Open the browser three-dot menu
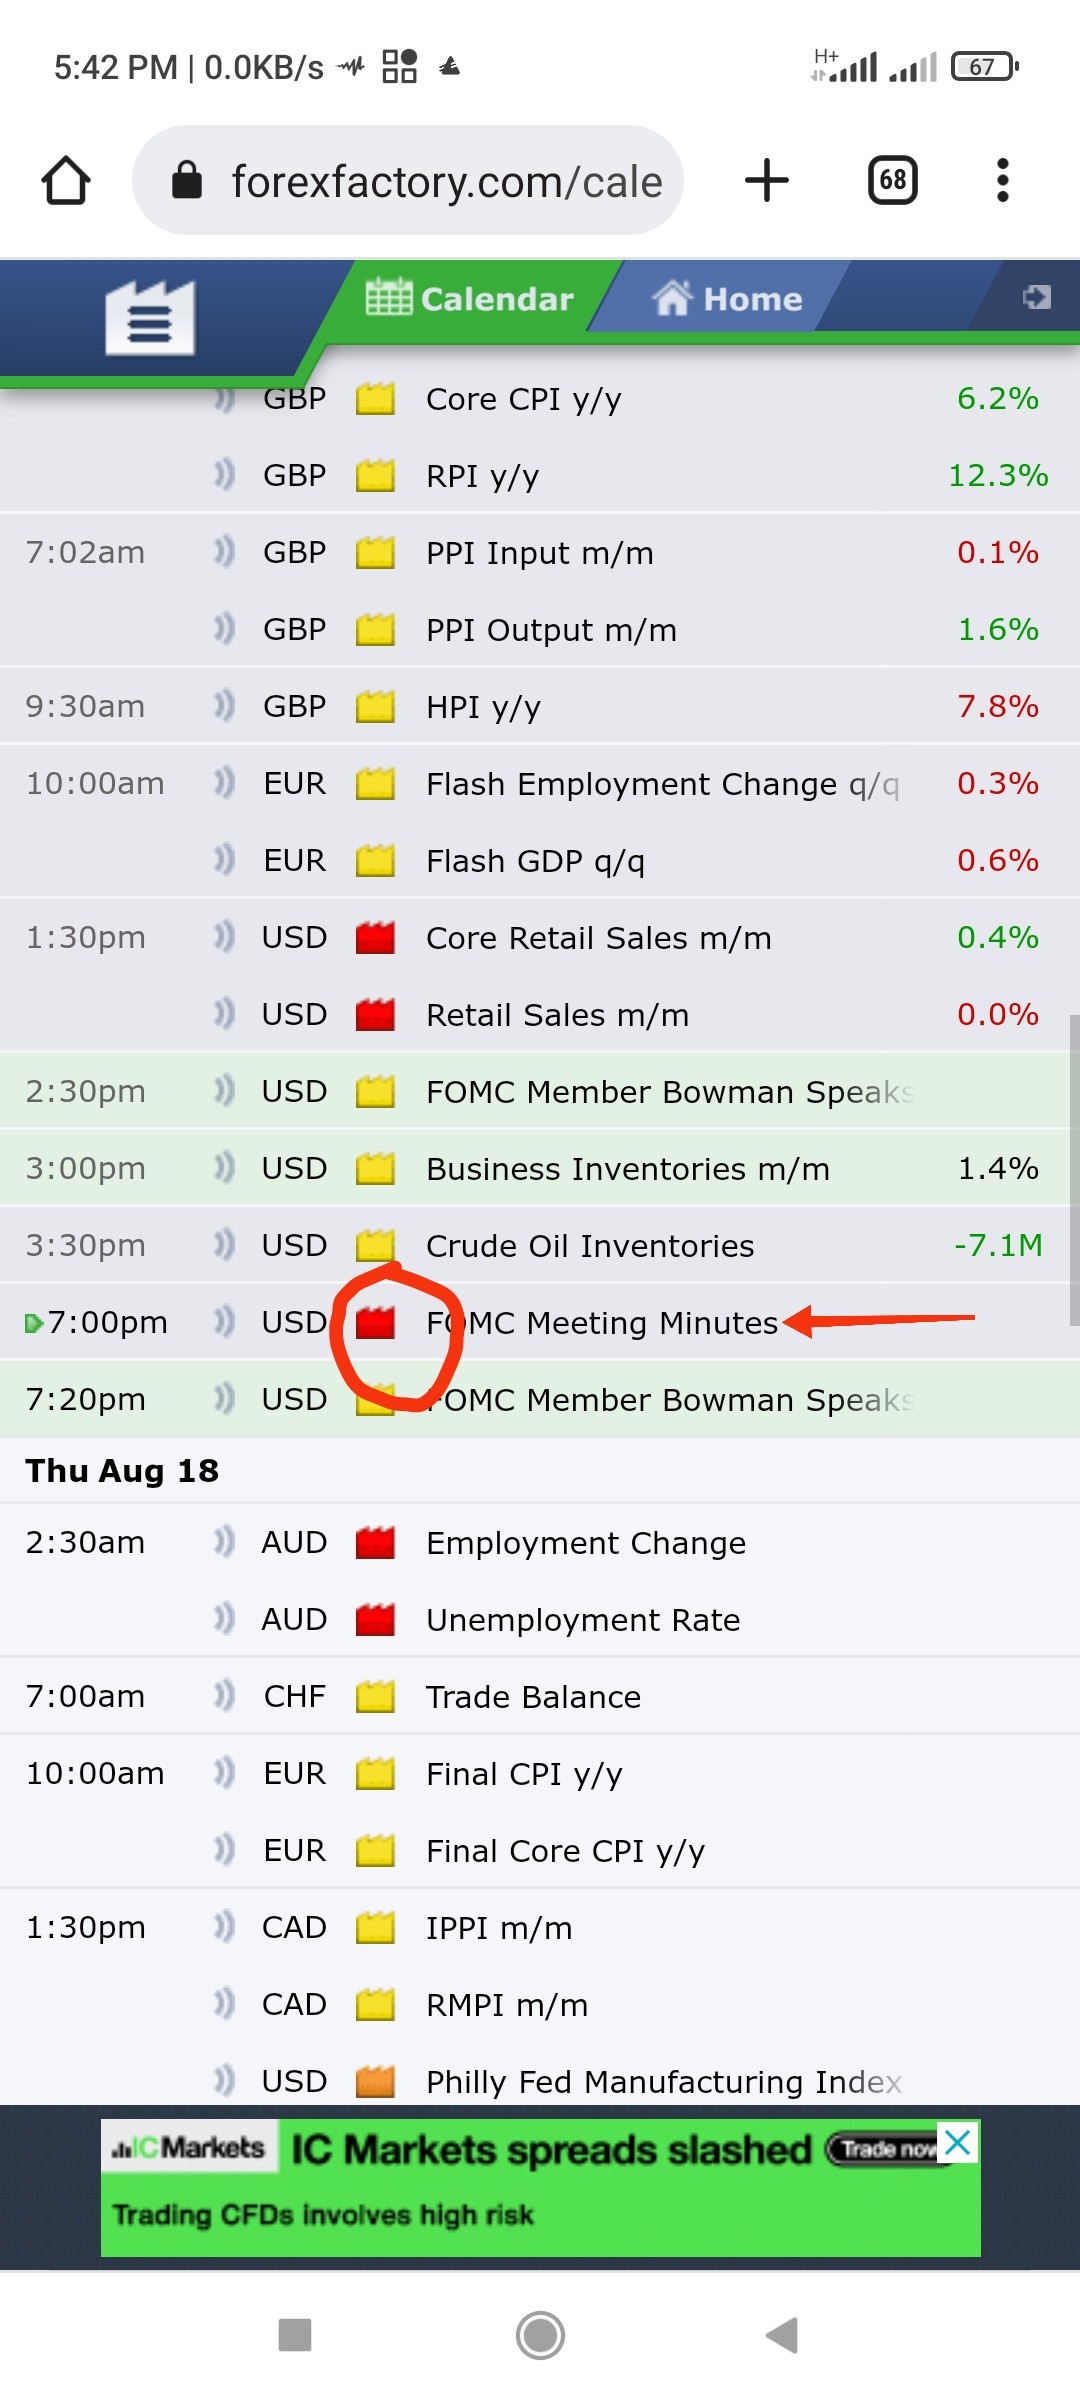Screen dimensions: 1080x2400 pos(1002,181)
